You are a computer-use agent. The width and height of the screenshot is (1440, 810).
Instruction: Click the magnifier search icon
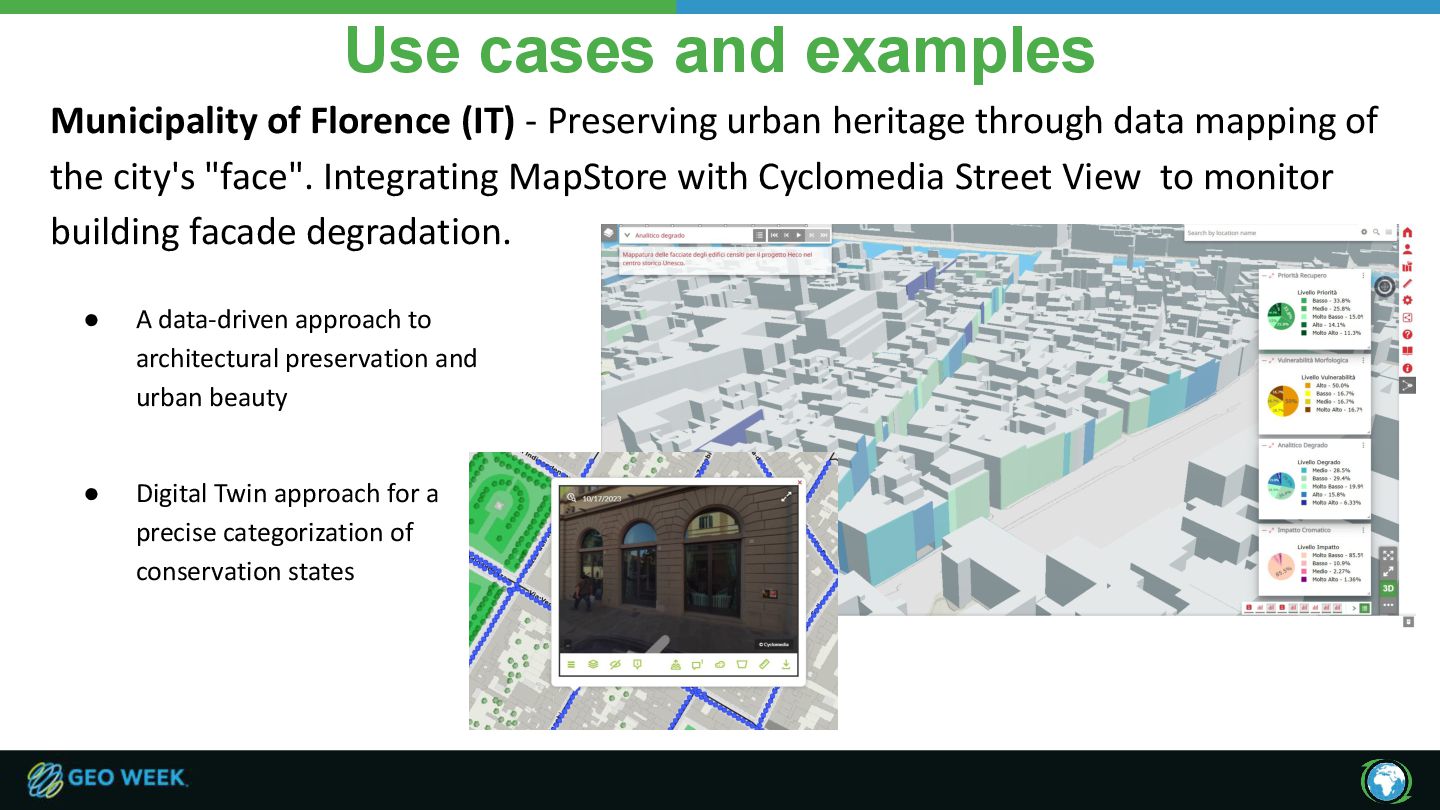1376,232
